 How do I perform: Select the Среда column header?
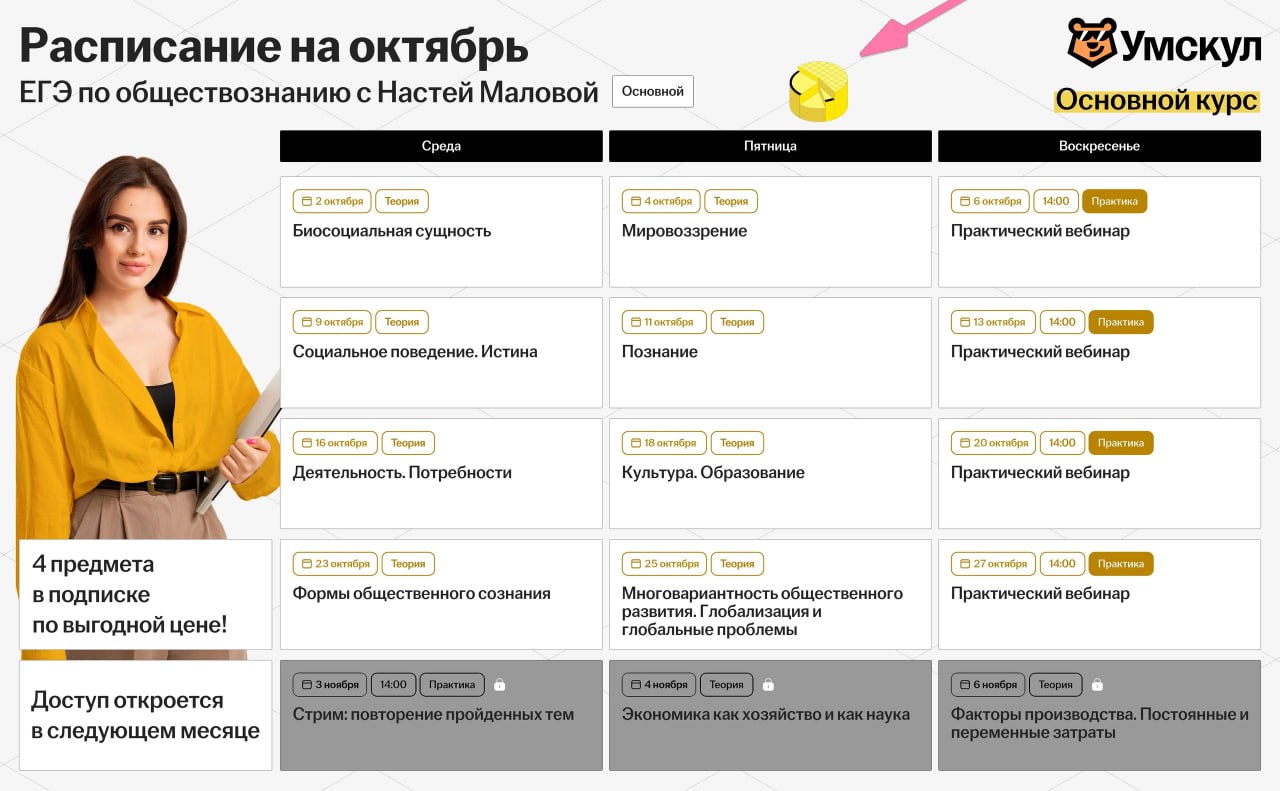click(441, 146)
